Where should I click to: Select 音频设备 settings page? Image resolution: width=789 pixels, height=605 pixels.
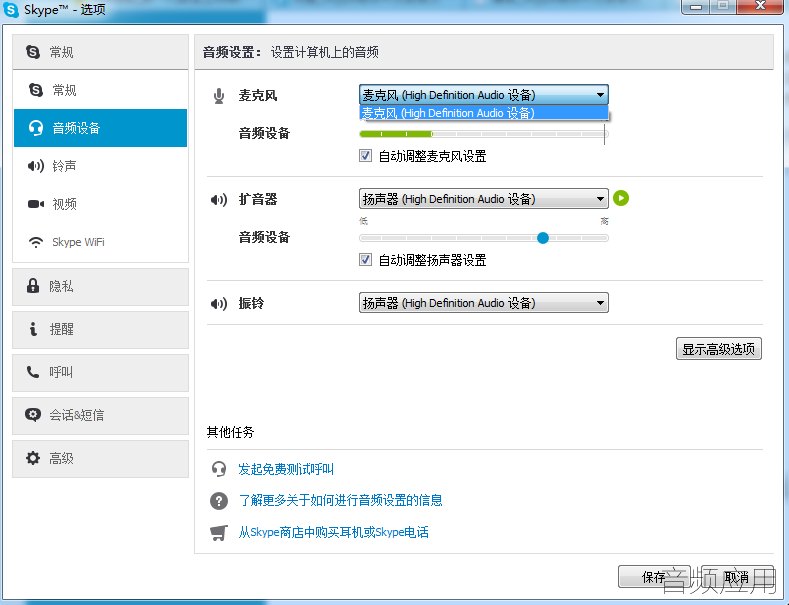[x=100, y=128]
